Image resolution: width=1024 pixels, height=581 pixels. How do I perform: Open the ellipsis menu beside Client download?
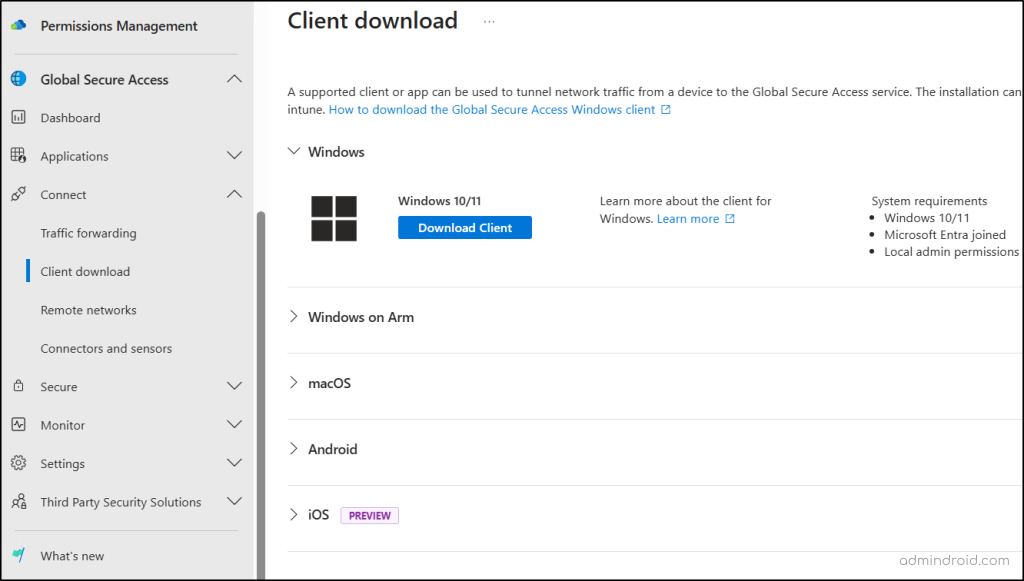(489, 21)
